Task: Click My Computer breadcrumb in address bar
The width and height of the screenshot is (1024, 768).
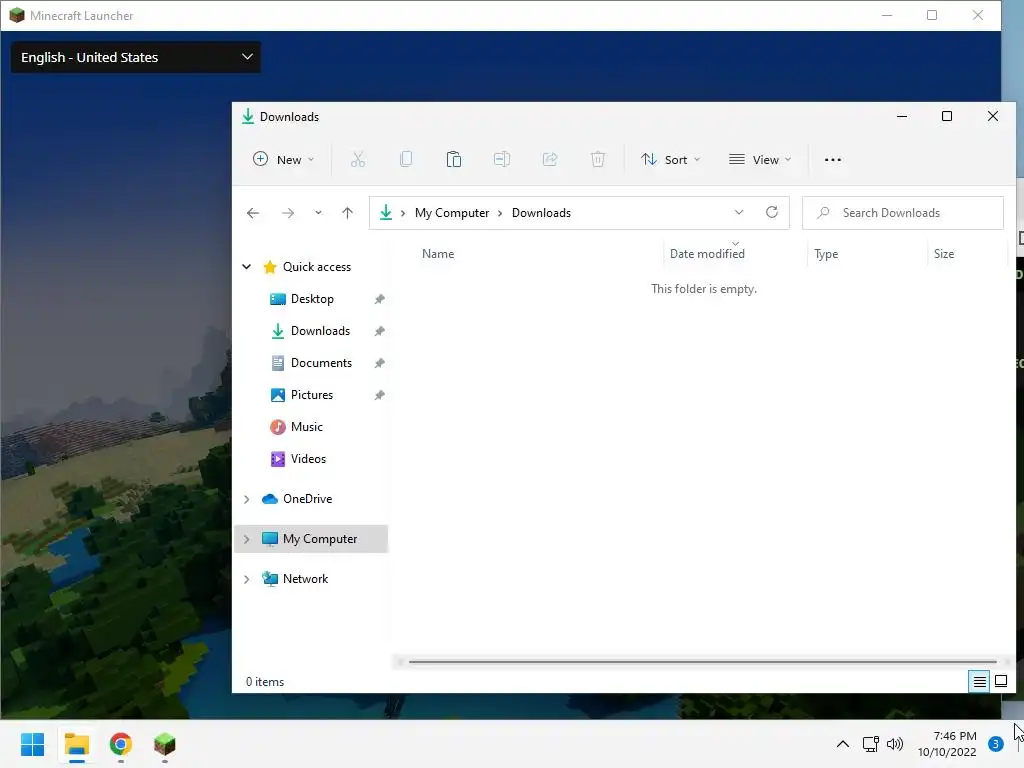Action: coord(452,213)
